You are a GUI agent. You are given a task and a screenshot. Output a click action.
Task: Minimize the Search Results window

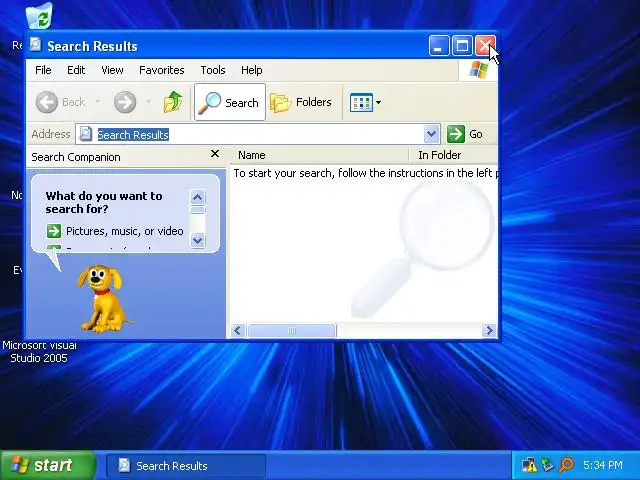point(439,45)
